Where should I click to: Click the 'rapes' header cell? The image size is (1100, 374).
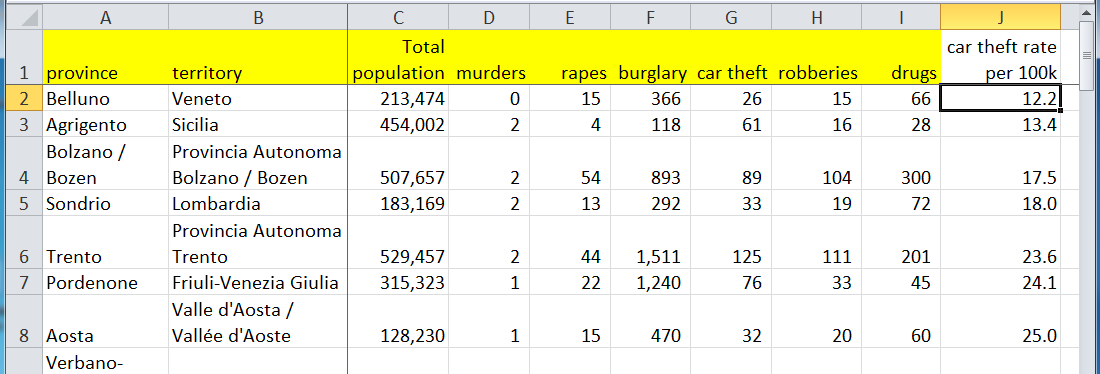click(570, 58)
